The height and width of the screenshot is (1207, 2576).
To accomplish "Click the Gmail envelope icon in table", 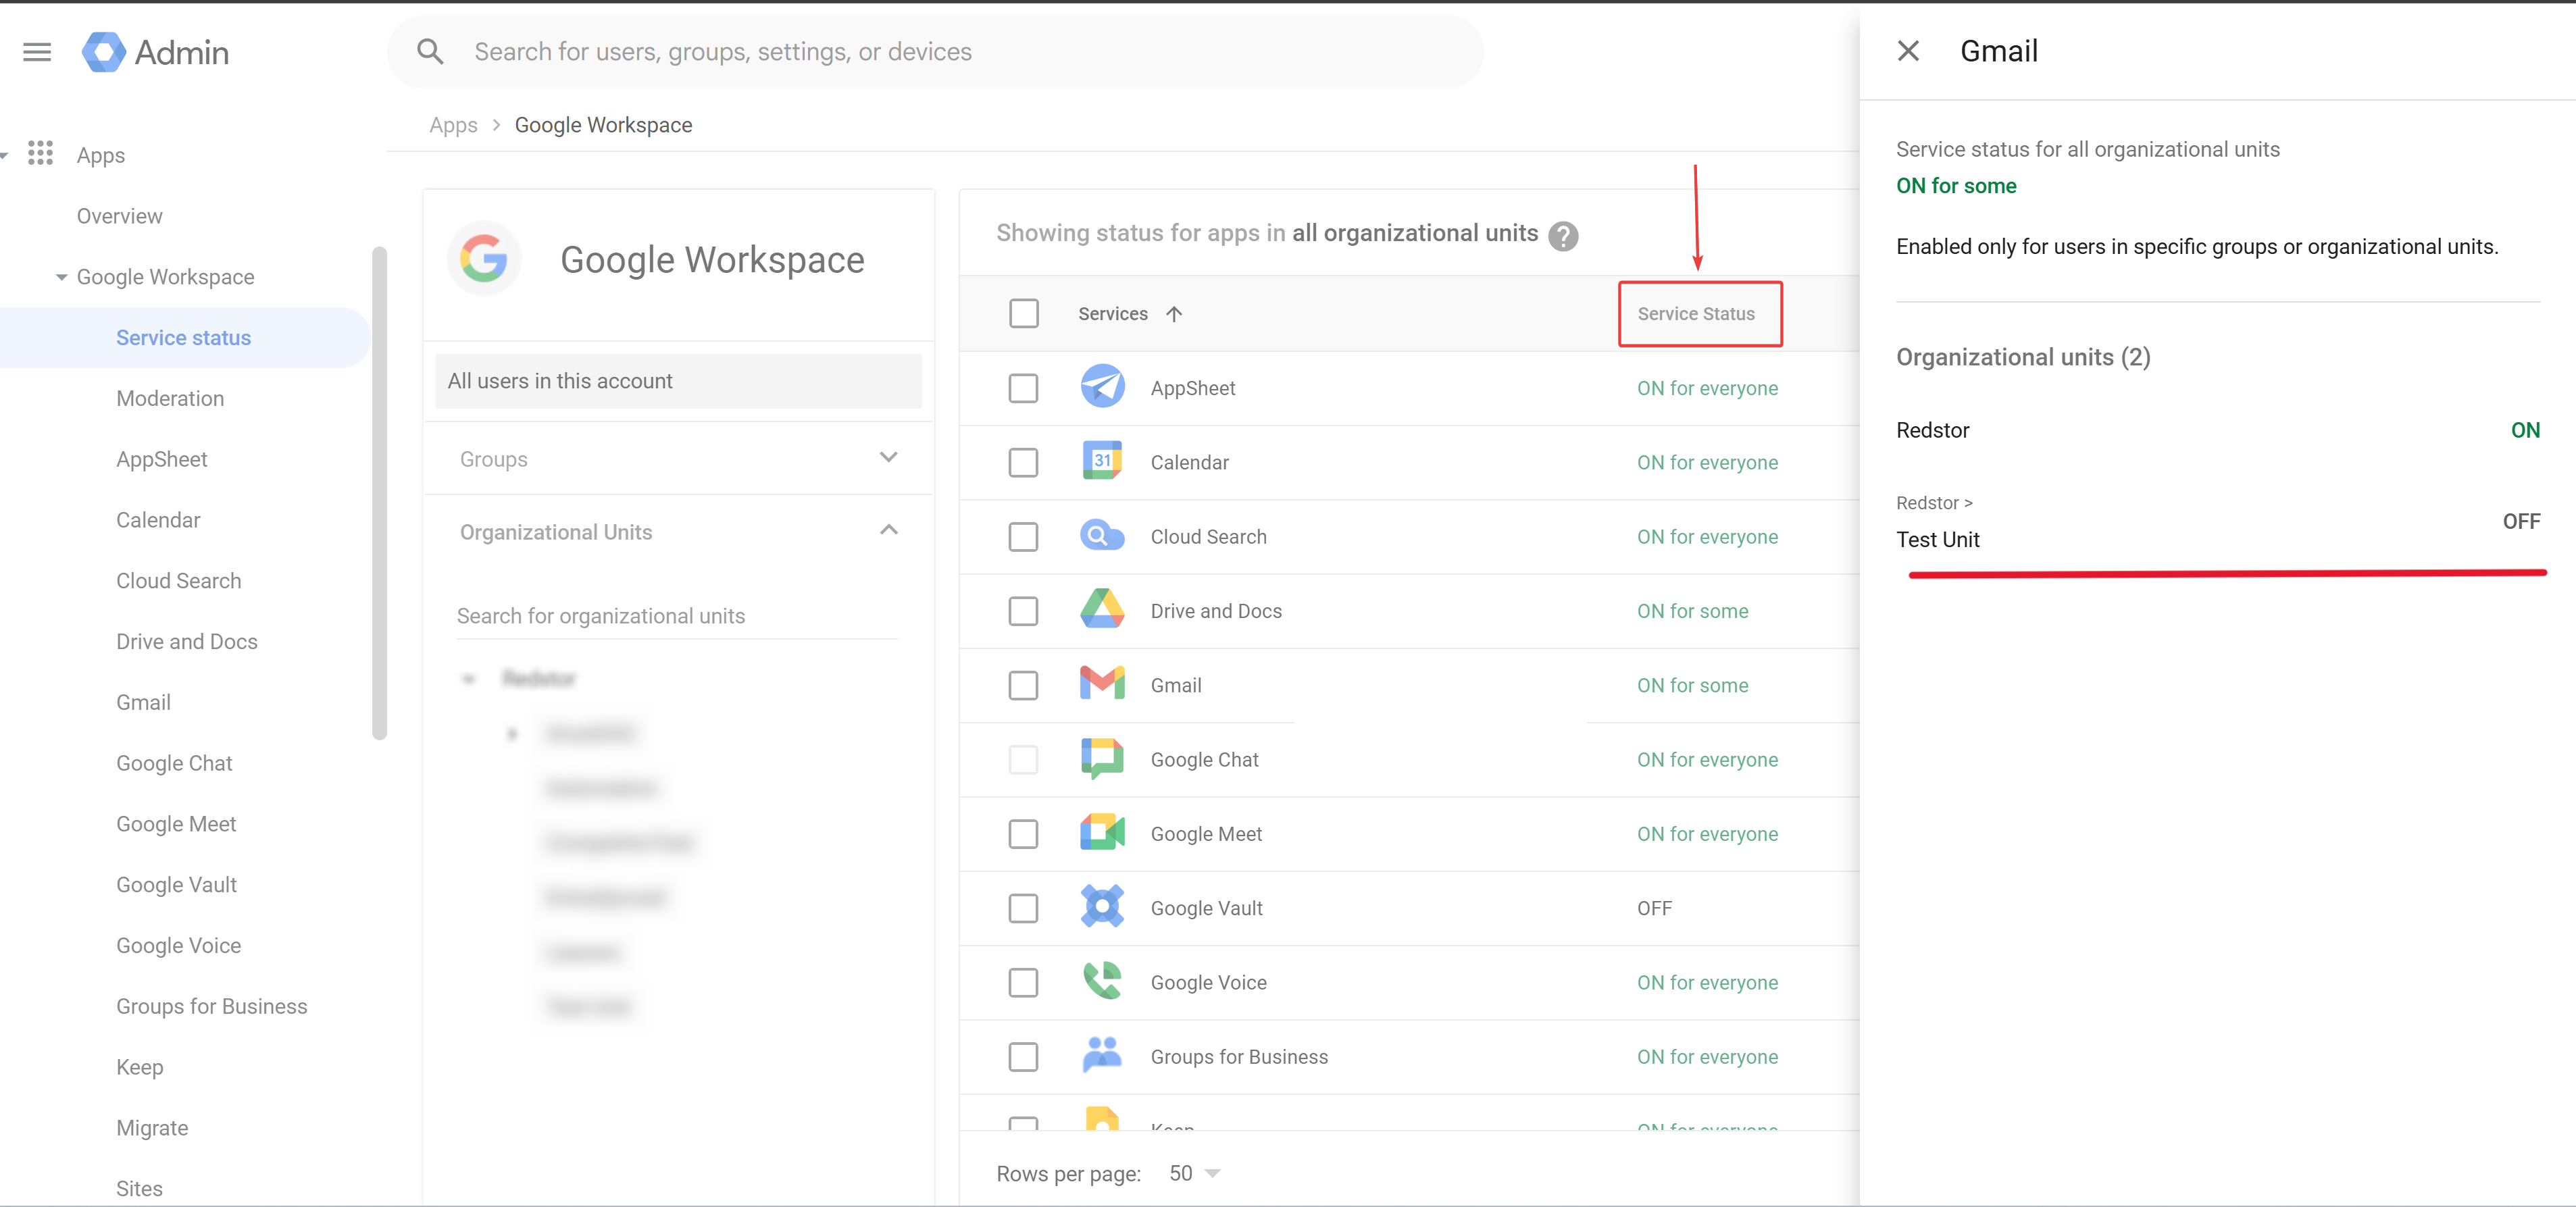I will [x=1102, y=684].
